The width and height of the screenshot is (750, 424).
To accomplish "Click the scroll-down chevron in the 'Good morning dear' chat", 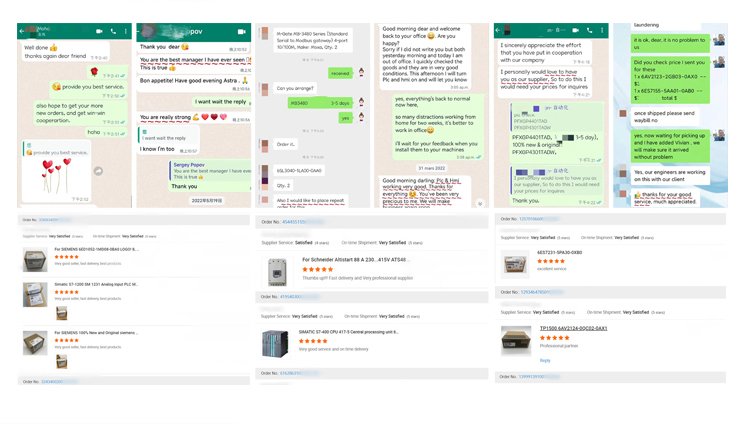I will coord(480,203).
